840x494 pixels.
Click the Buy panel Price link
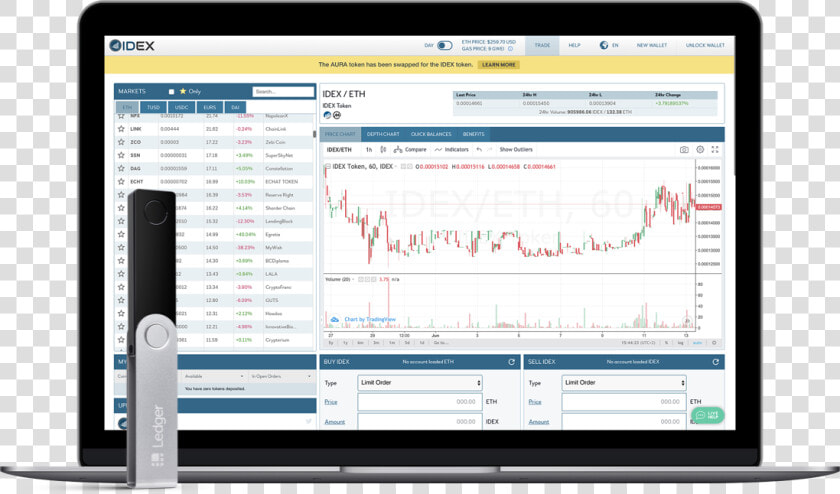(331, 402)
